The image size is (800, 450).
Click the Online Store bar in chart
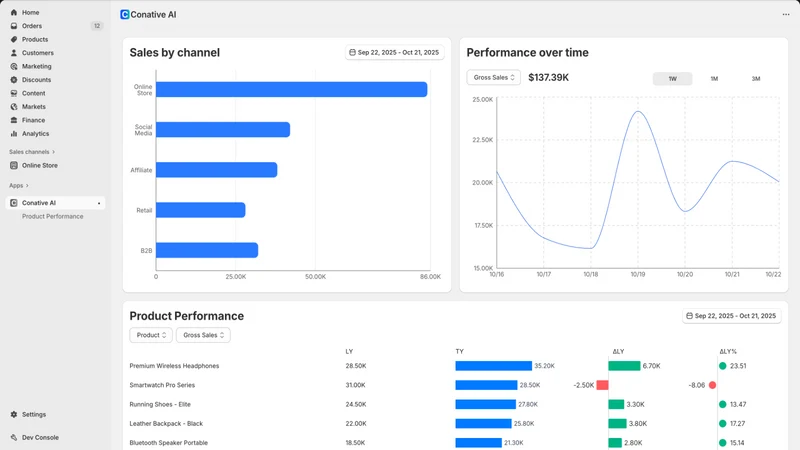291,89
